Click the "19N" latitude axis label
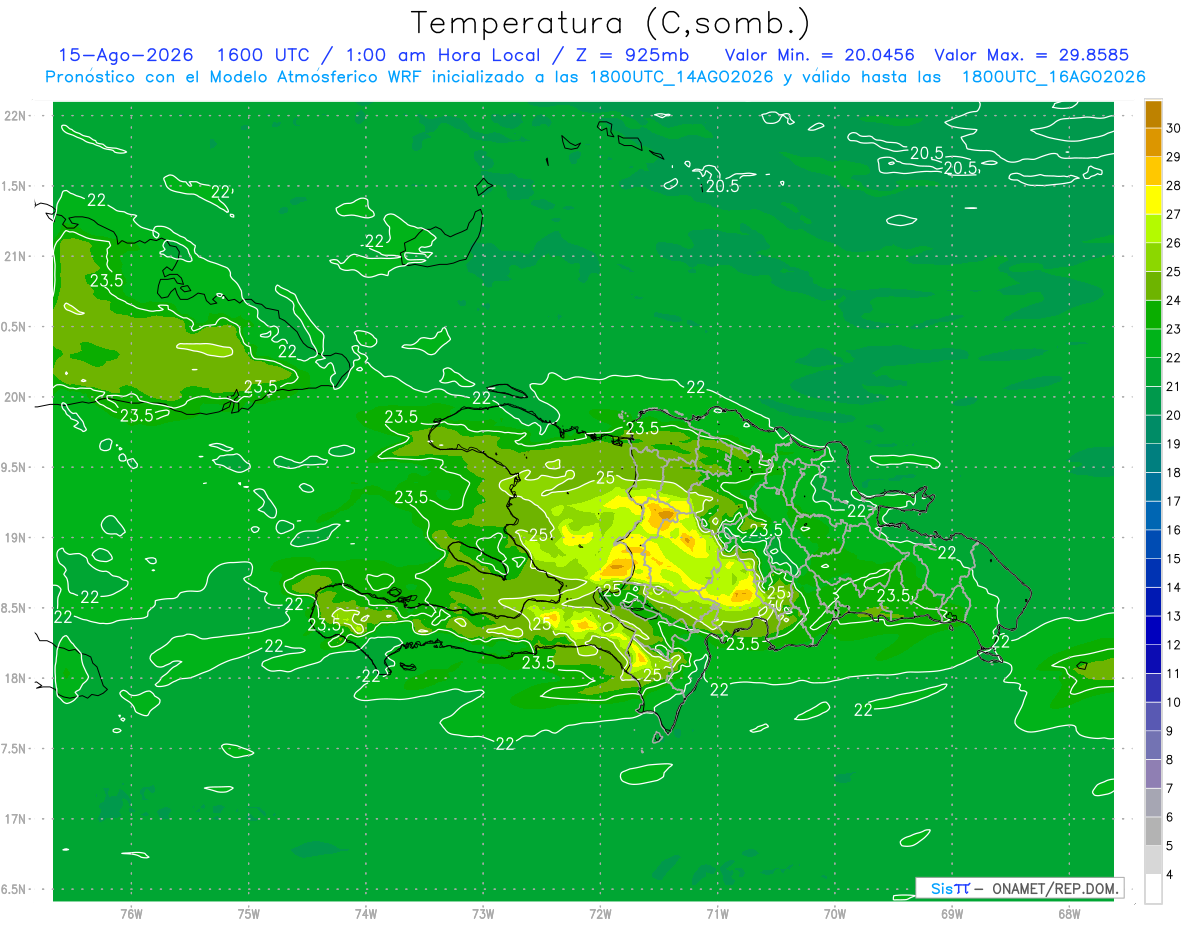1200x927 pixels. tap(17, 538)
